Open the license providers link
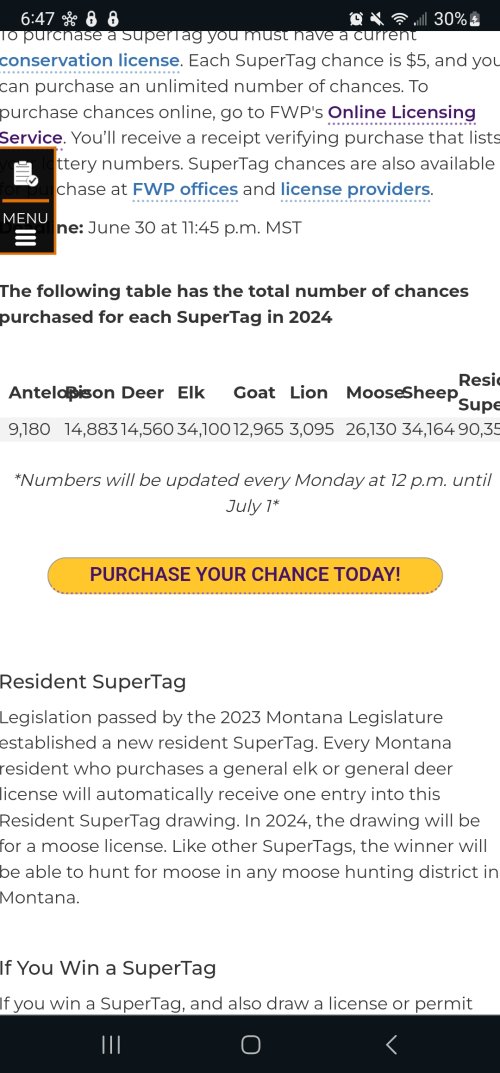Screen dimensions: 500x1073 pos(356,190)
